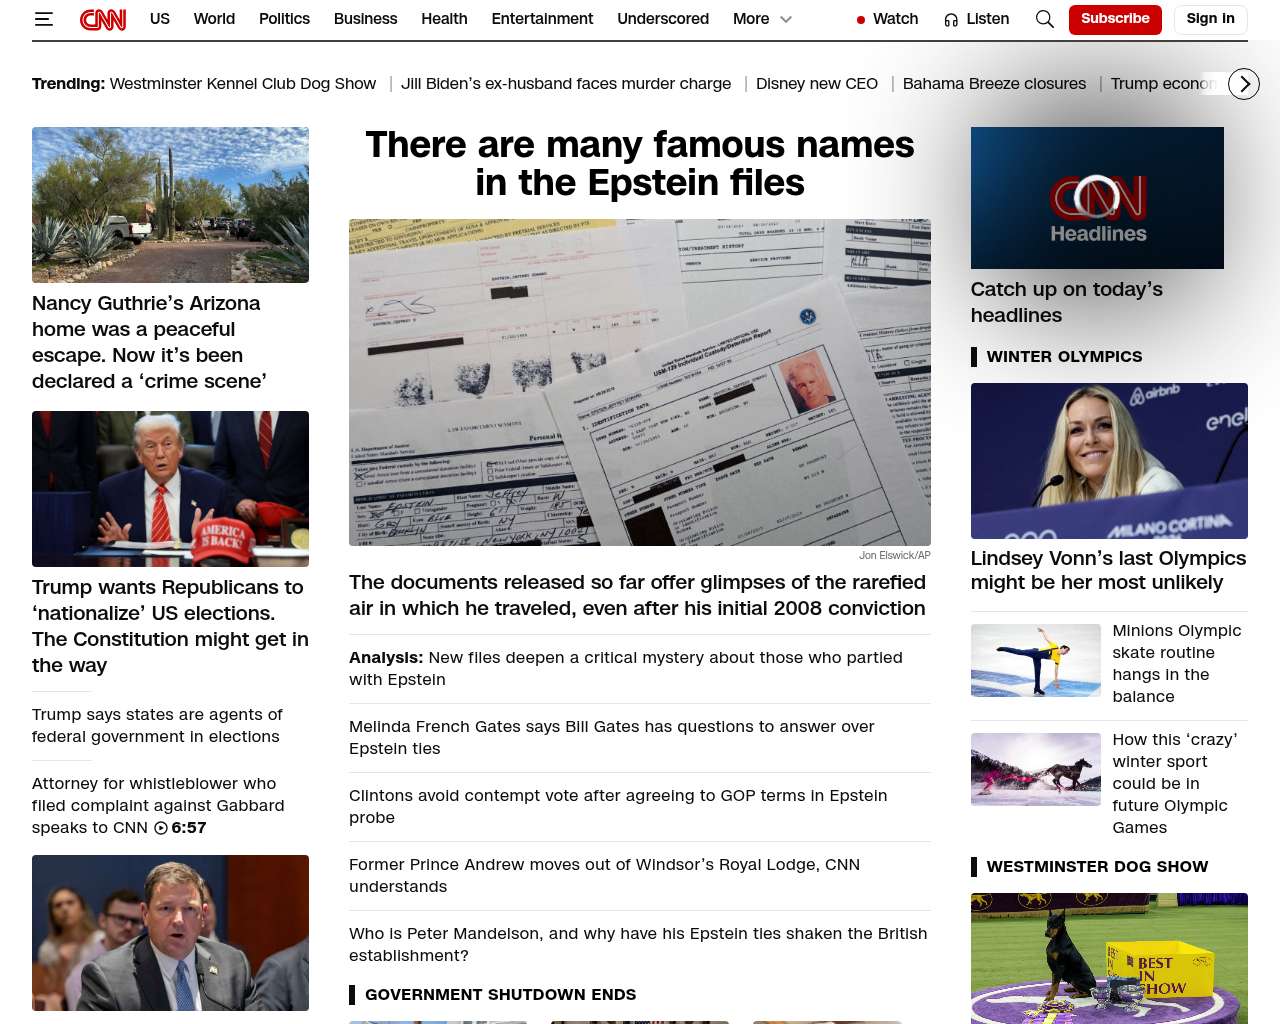This screenshot has width=1280, height=1024.
Task: Open Best in Show Doberman photo
Action: [1109, 958]
